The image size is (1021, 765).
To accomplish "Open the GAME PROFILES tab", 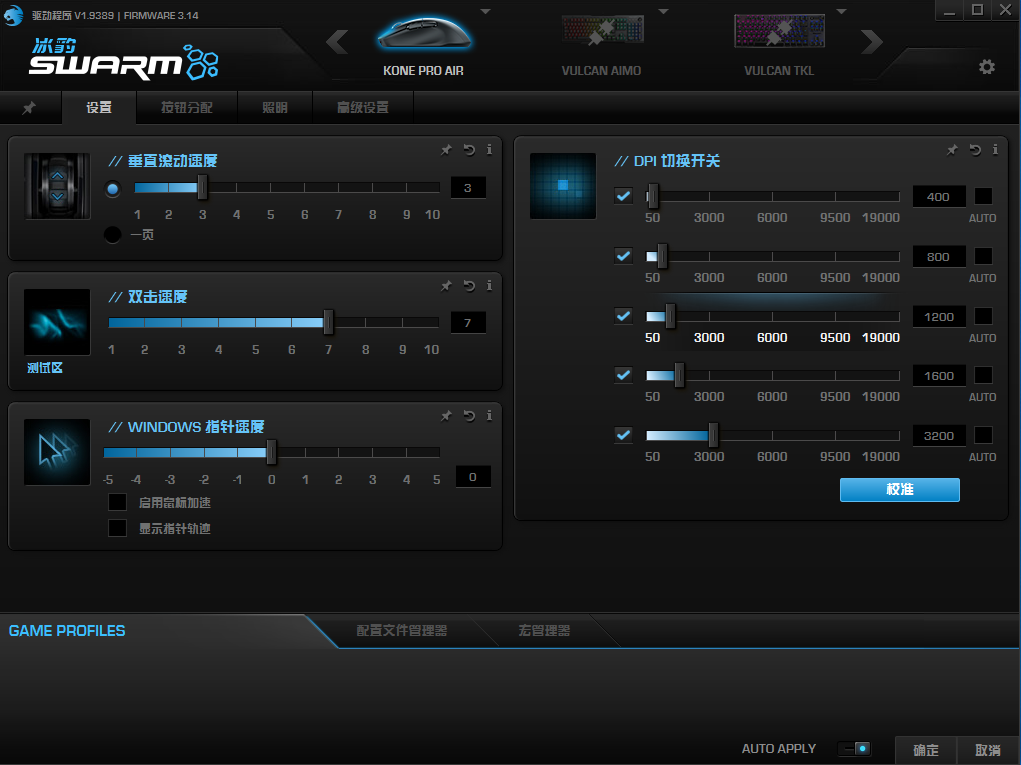I will pyautogui.click(x=67, y=631).
